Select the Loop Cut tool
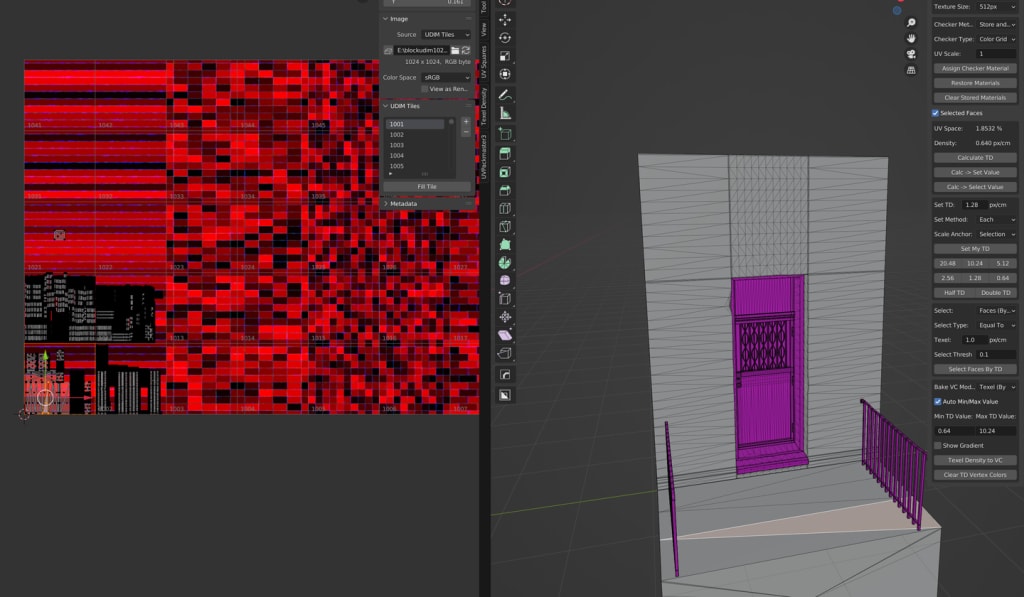The image size is (1024, 597). pyautogui.click(x=505, y=208)
